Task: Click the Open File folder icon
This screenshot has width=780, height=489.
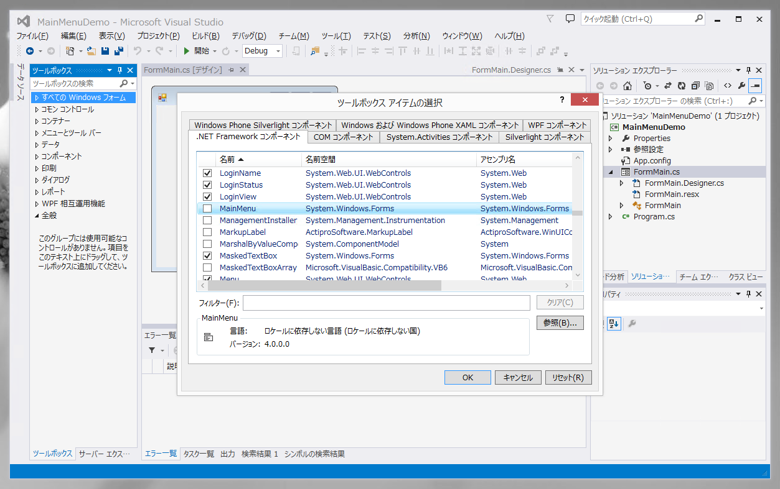Action: tap(92, 51)
